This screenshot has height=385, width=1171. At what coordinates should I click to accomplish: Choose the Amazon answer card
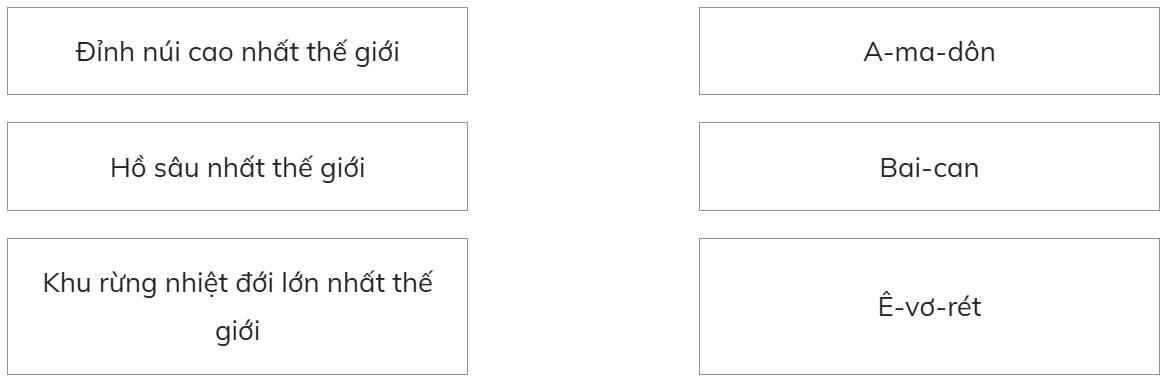point(929,51)
